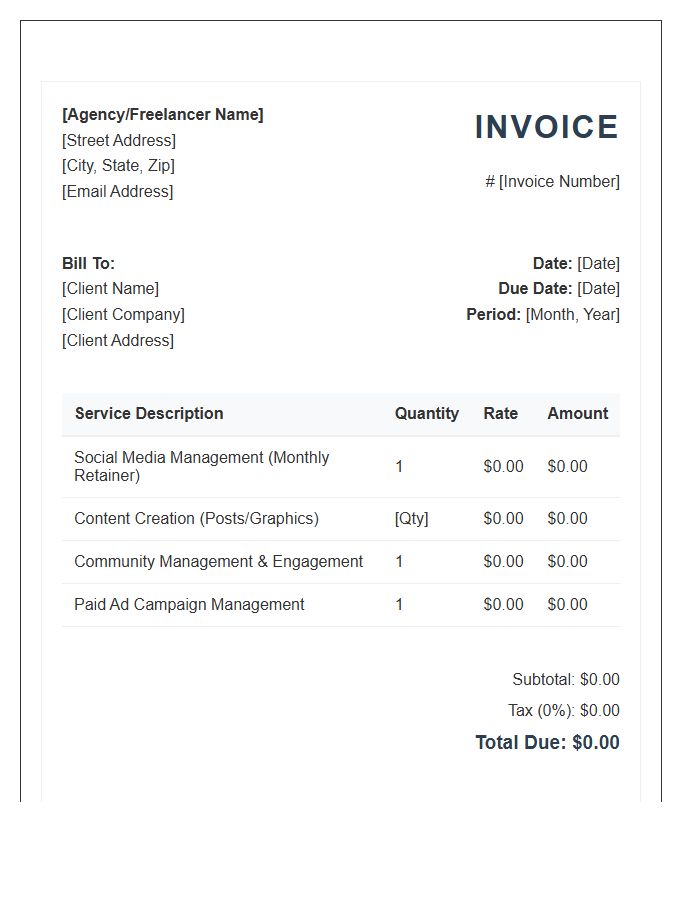This screenshot has height=900, width=700.
Task: Select the [Client Address] placeholder
Action: (x=118, y=340)
